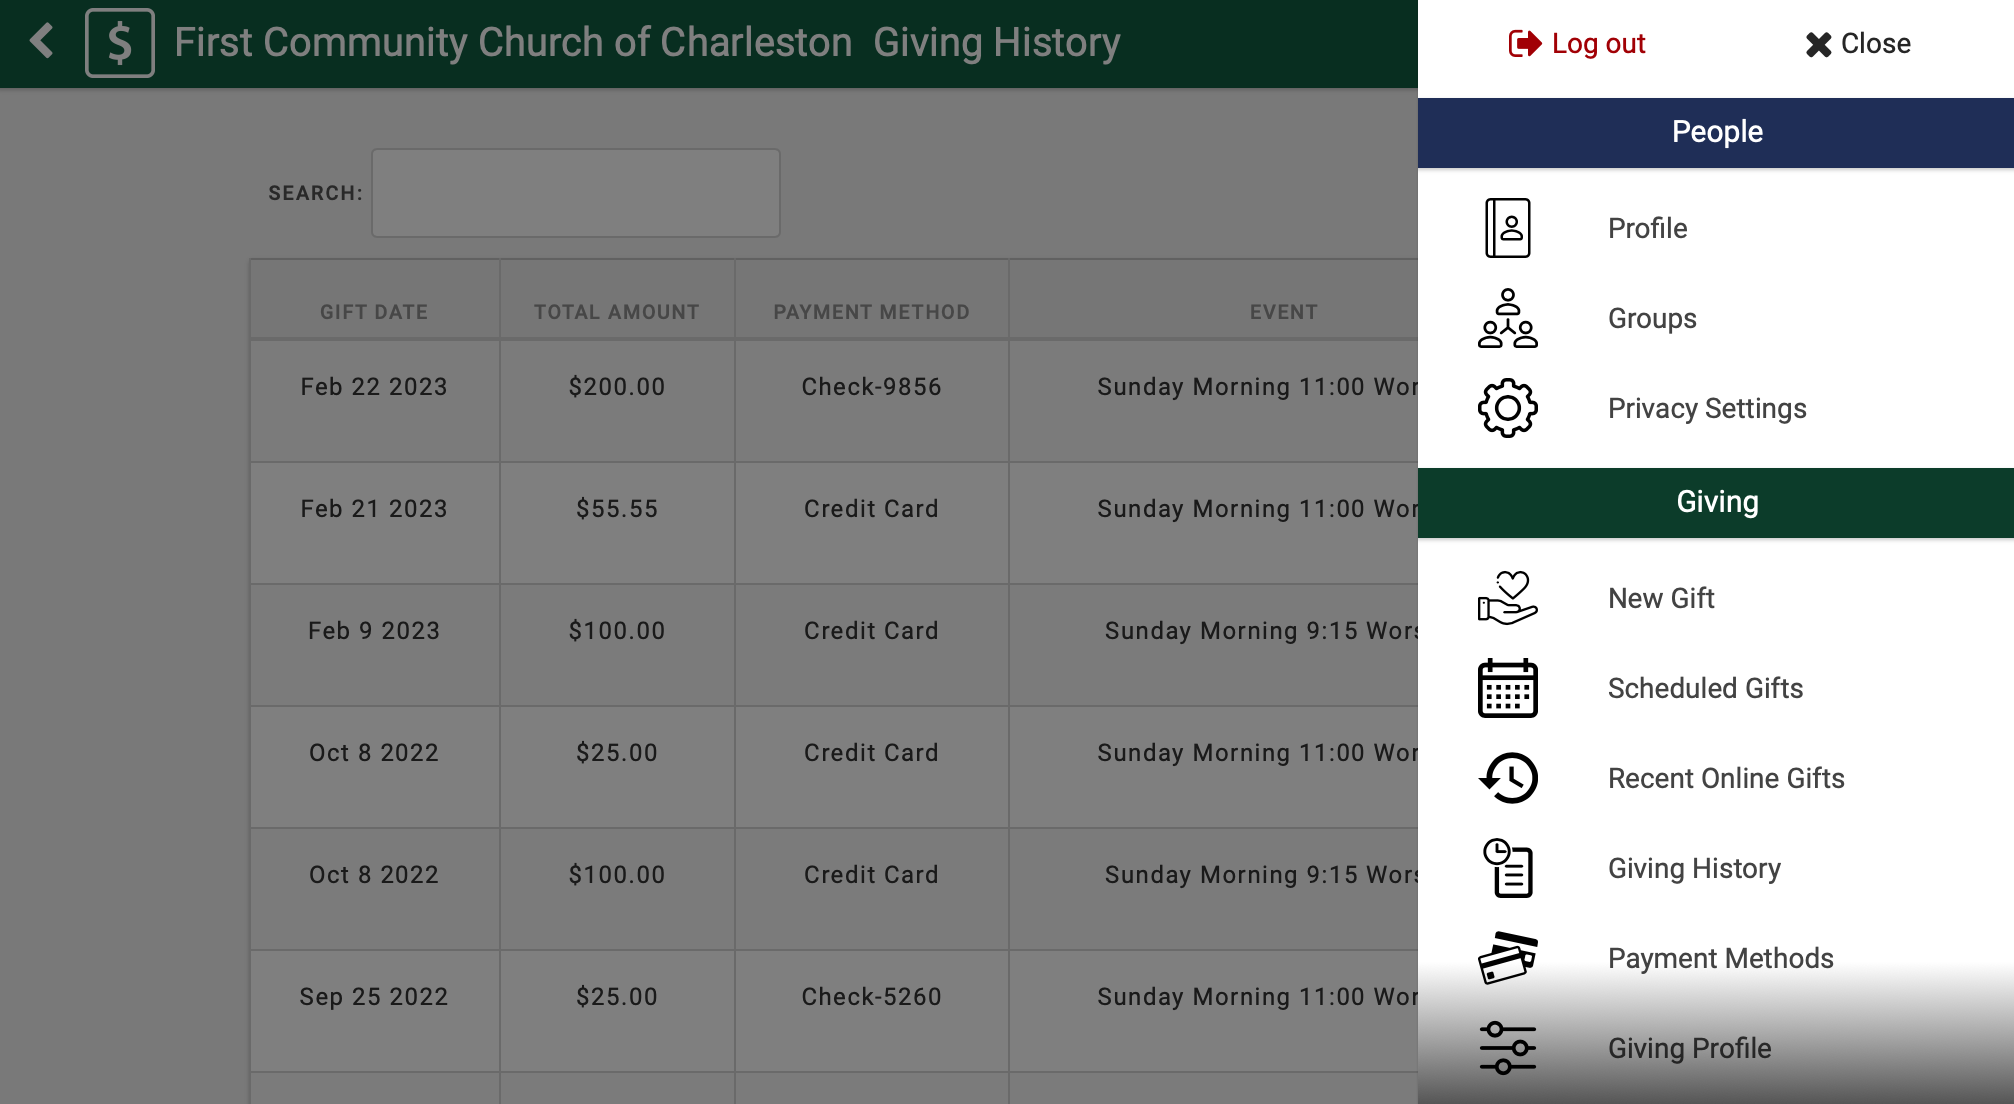Open the Scheduled Gifts menu item
This screenshot has width=2014, height=1104.
tap(1705, 688)
